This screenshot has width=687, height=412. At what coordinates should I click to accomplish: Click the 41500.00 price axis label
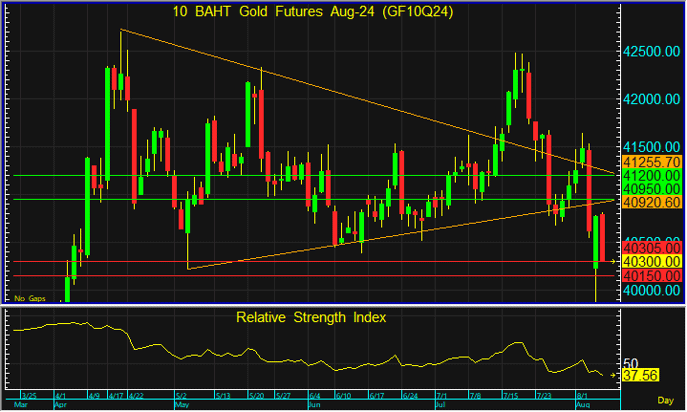[651, 146]
